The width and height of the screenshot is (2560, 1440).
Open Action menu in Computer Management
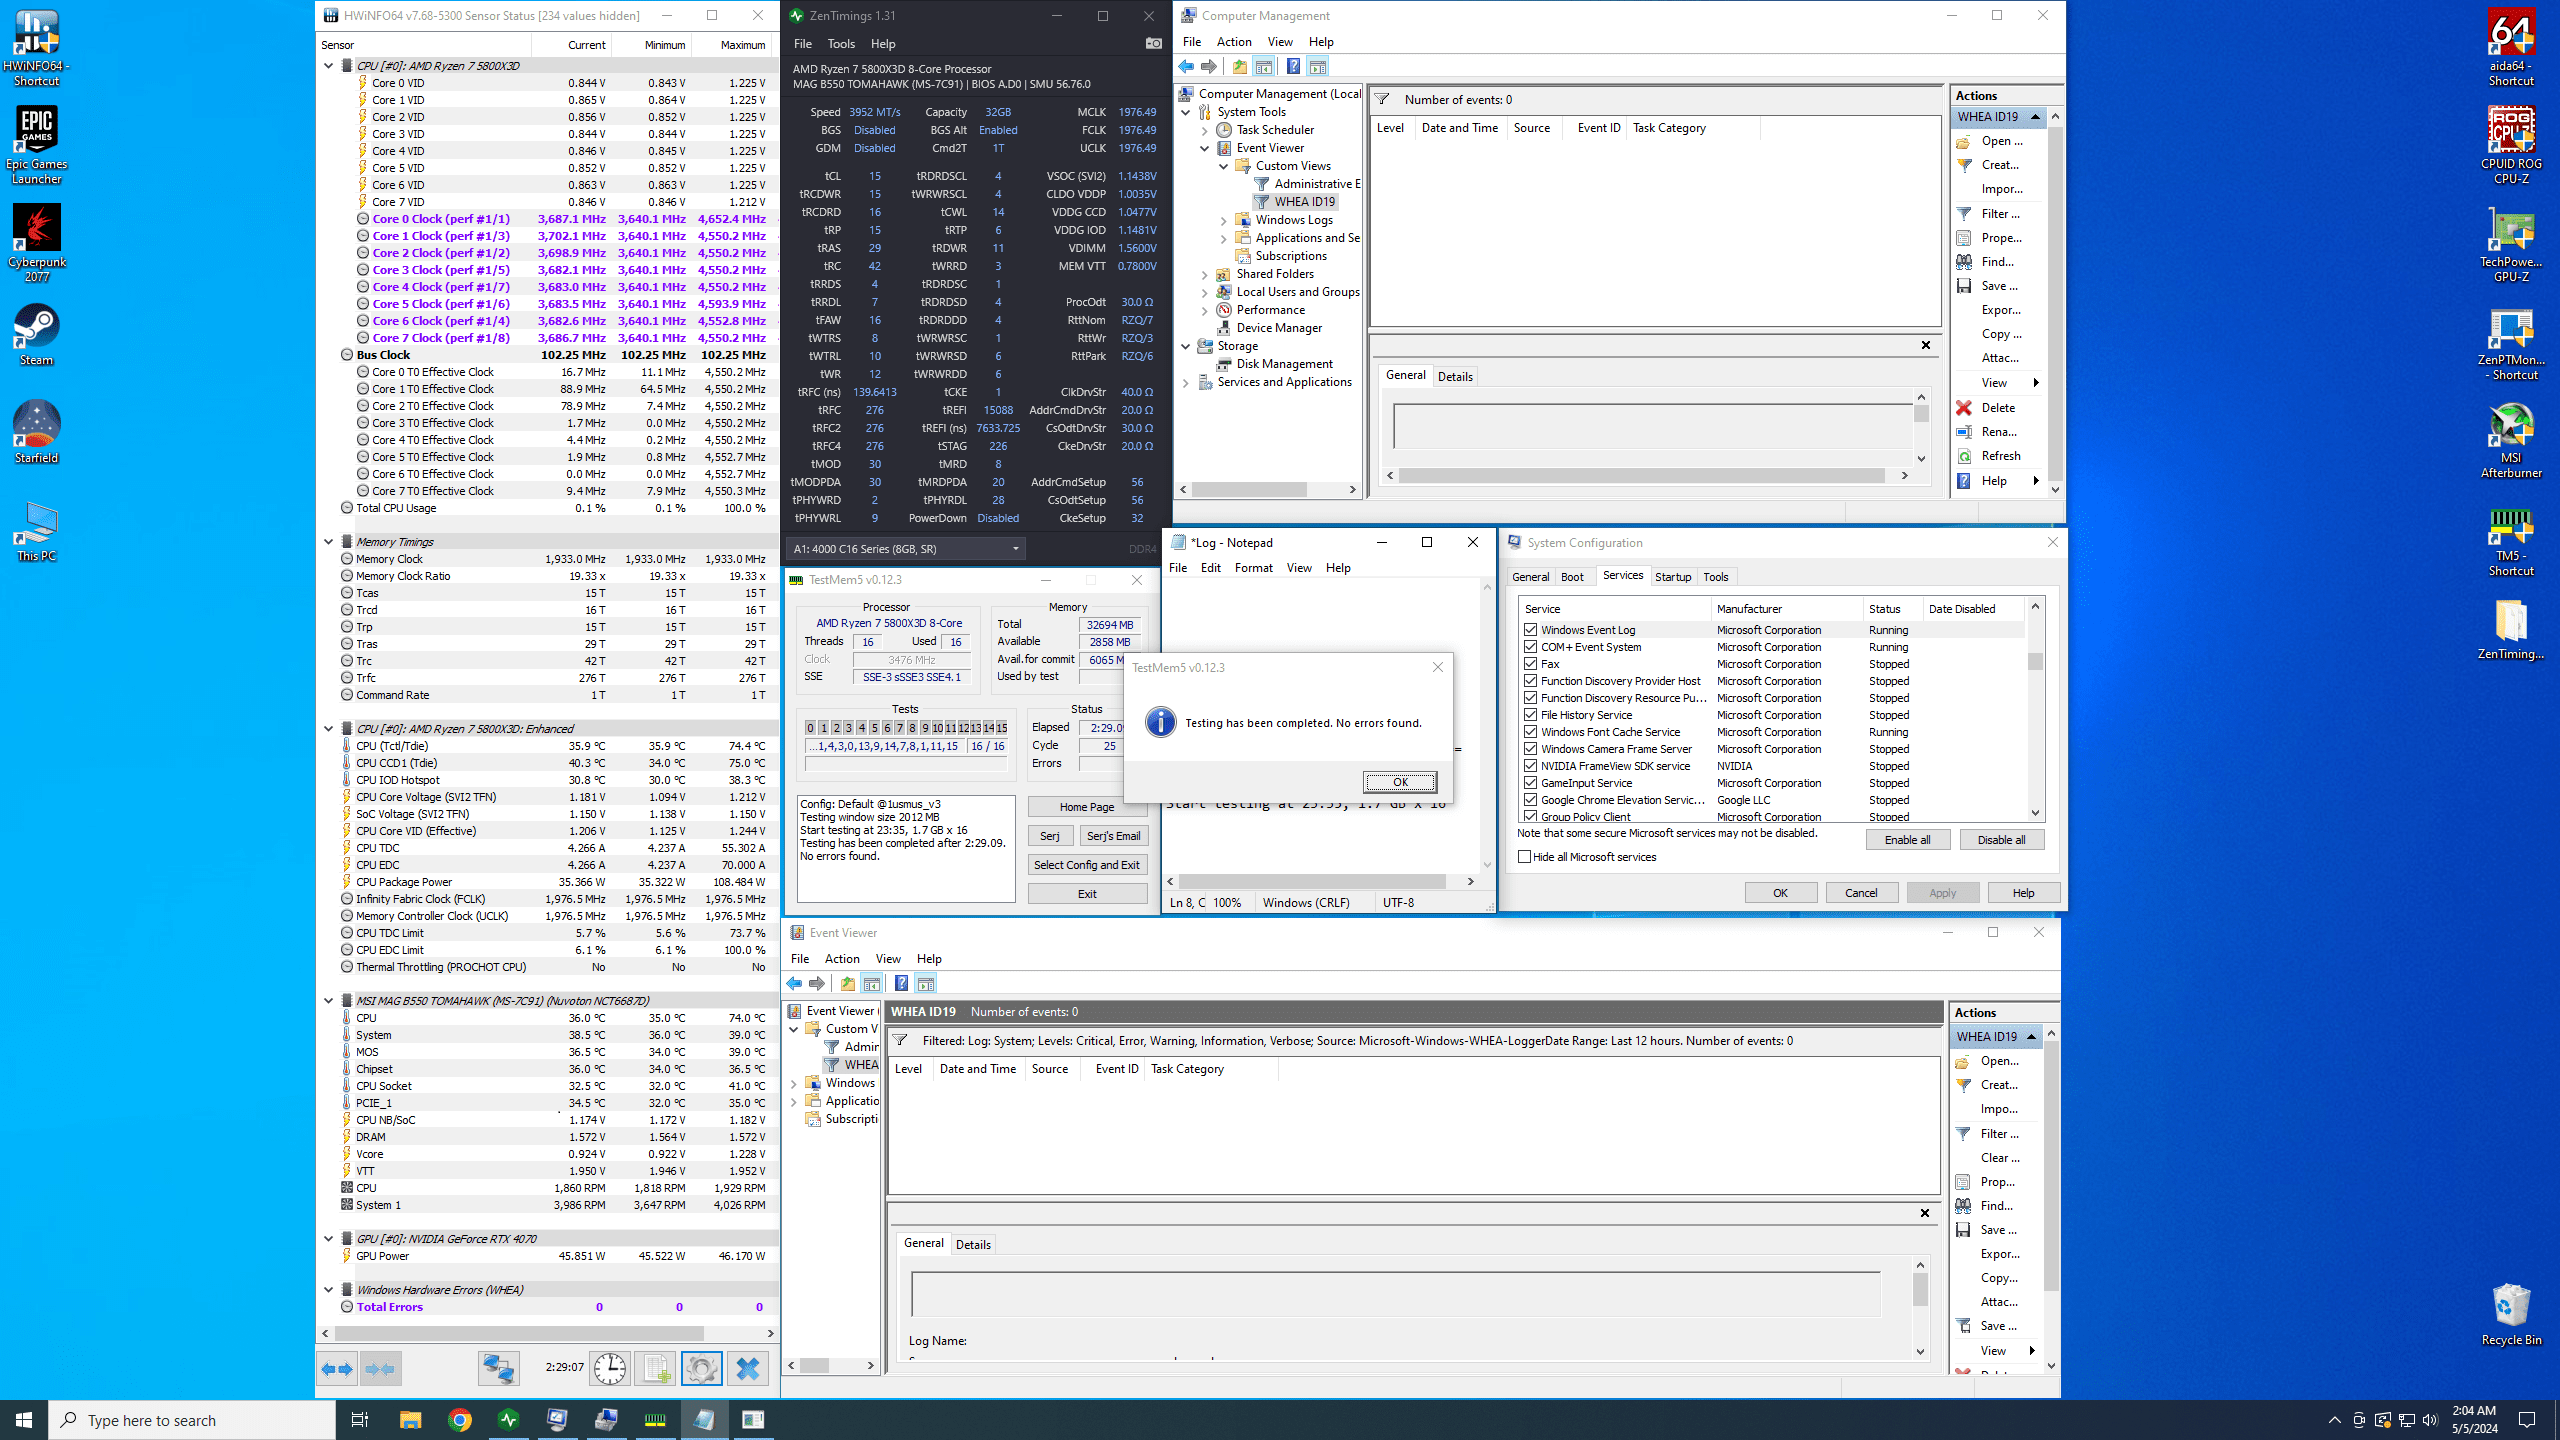(x=1234, y=42)
